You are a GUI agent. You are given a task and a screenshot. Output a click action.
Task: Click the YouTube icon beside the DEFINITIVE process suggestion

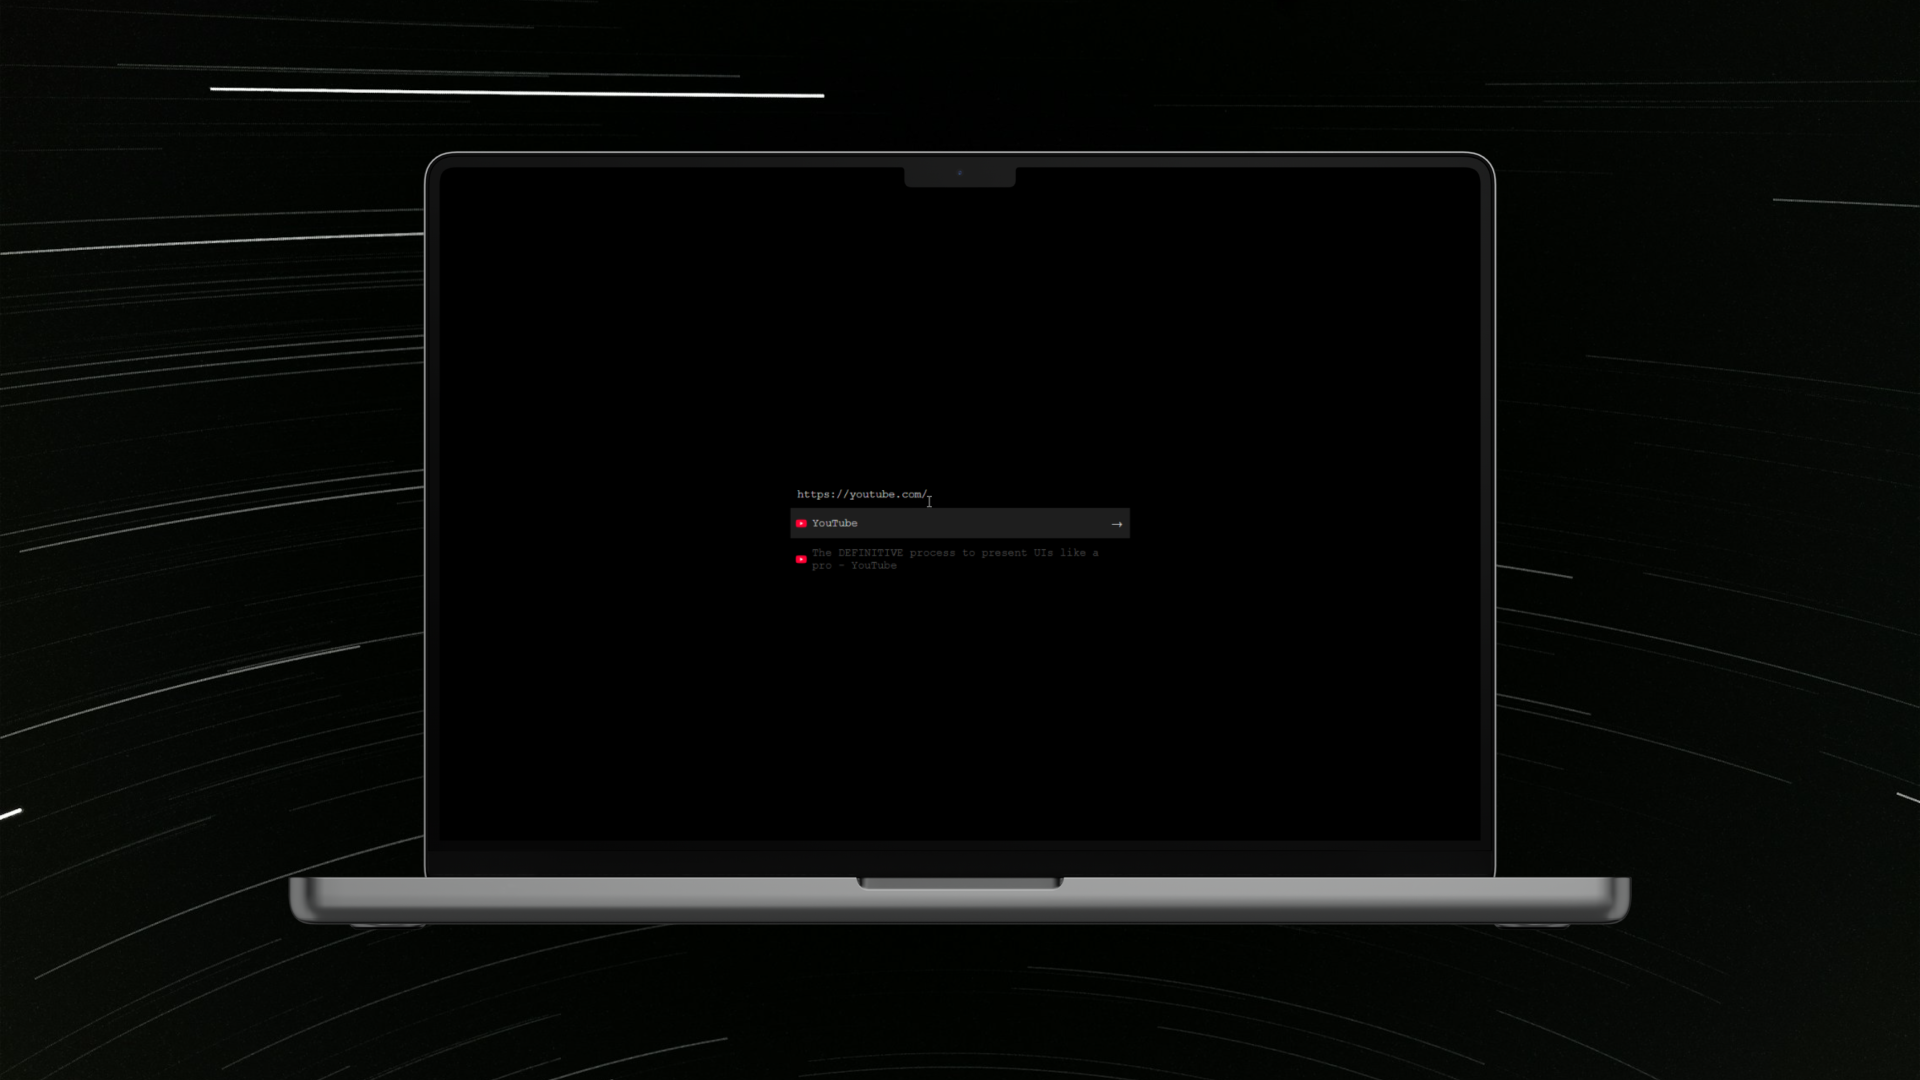tap(801, 559)
